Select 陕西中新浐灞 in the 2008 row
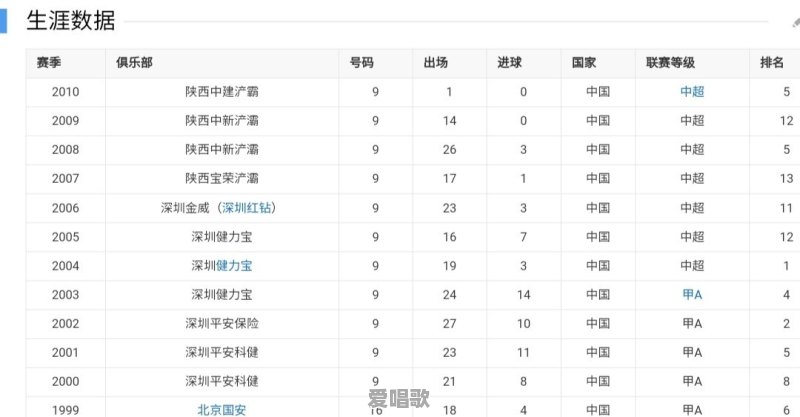This screenshot has width=800, height=417. point(222,150)
